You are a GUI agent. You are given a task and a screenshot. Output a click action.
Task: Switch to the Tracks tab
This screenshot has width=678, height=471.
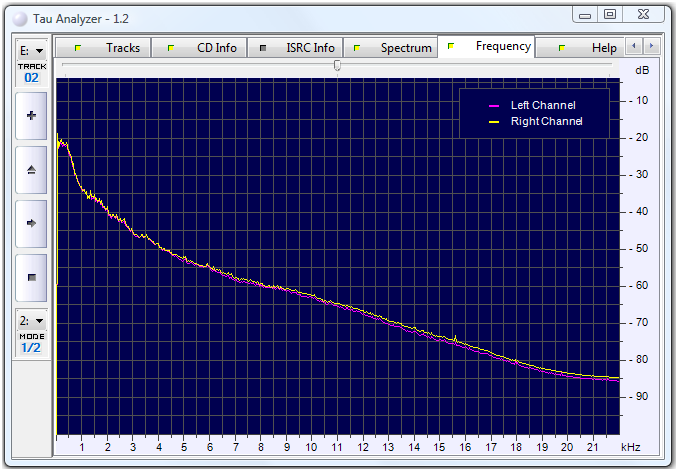point(110,48)
